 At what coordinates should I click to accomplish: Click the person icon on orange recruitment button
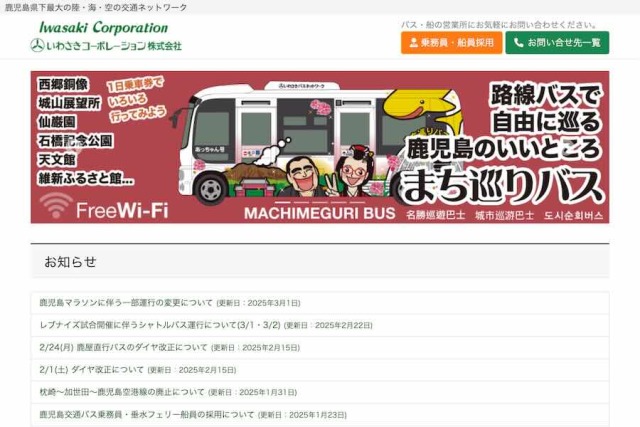point(413,42)
